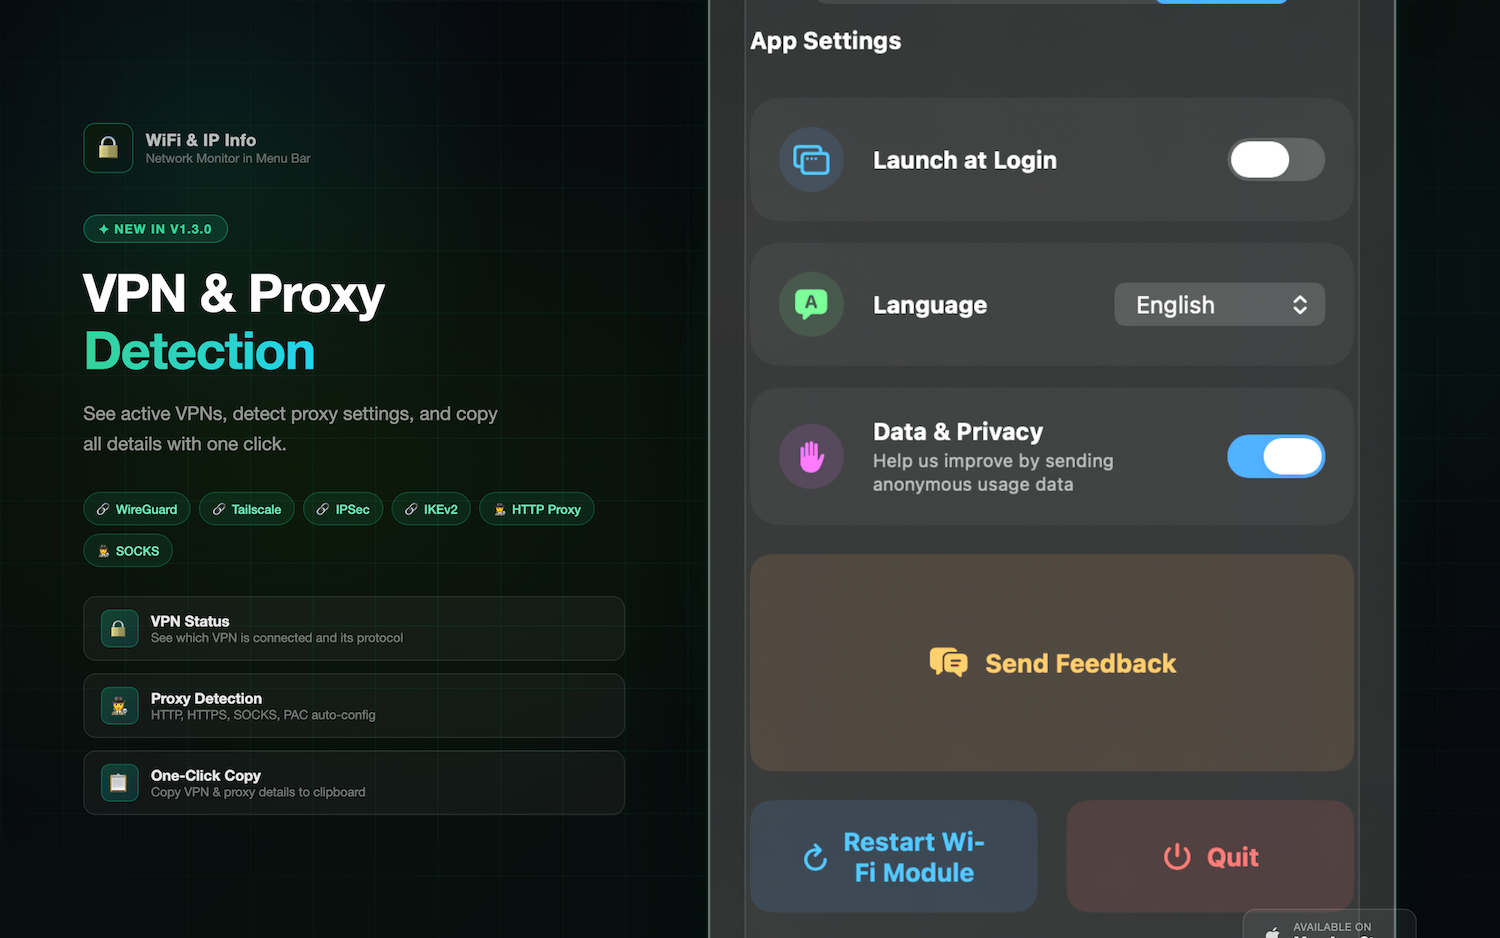1500x938 pixels.
Task: Click the IPSec tag
Action: click(343, 509)
